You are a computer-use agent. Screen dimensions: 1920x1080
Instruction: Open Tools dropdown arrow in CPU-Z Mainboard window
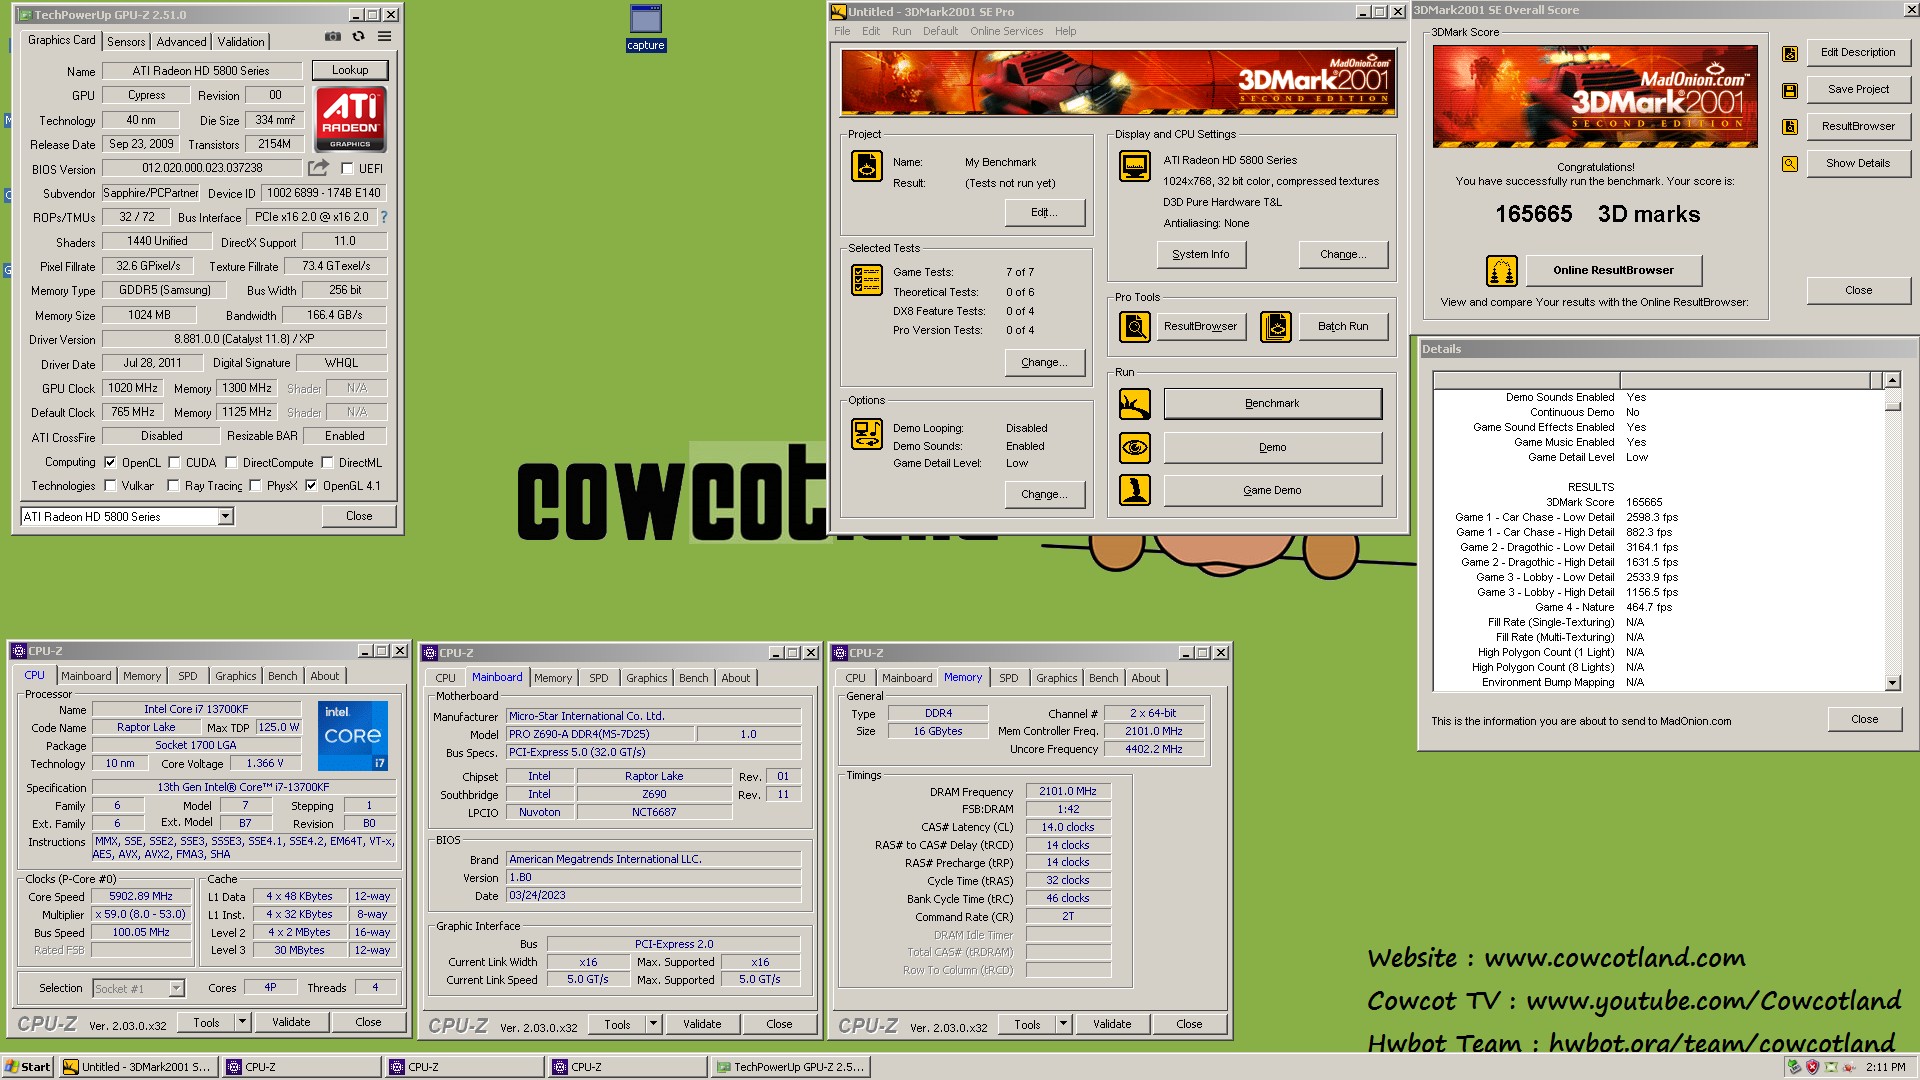(x=653, y=1024)
